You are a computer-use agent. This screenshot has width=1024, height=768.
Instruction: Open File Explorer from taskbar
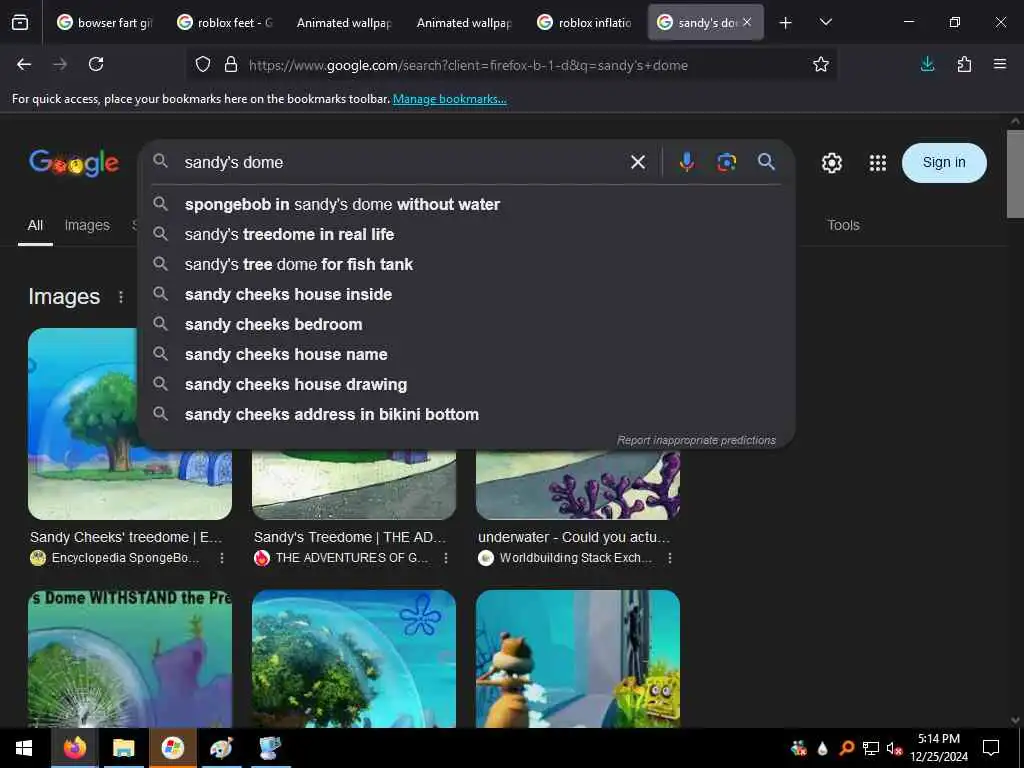click(x=123, y=748)
